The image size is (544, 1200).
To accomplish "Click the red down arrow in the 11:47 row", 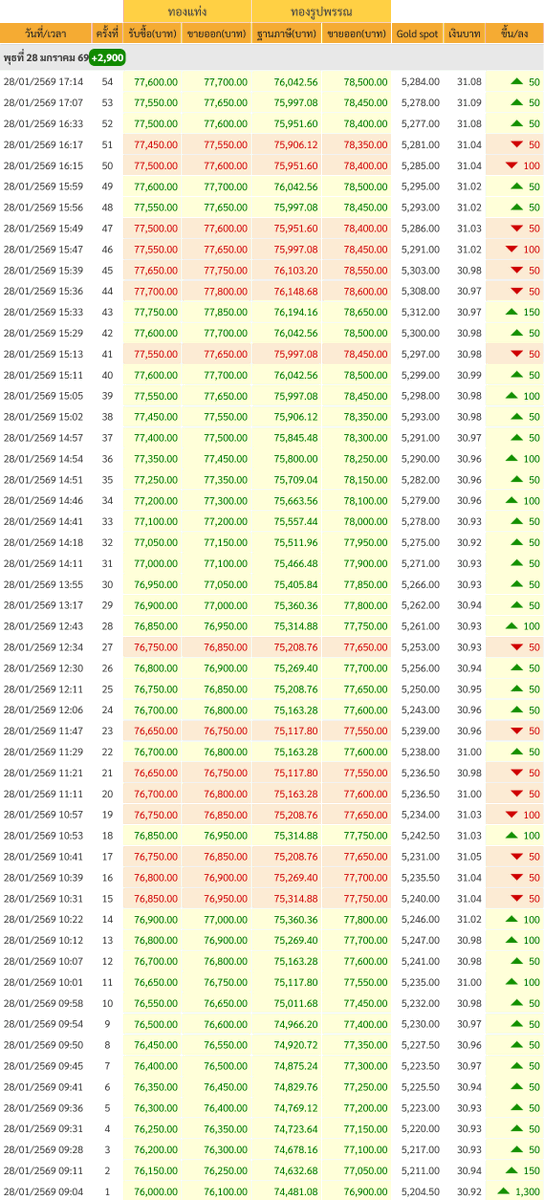I will pyautogui.click(x=516, y=731).
